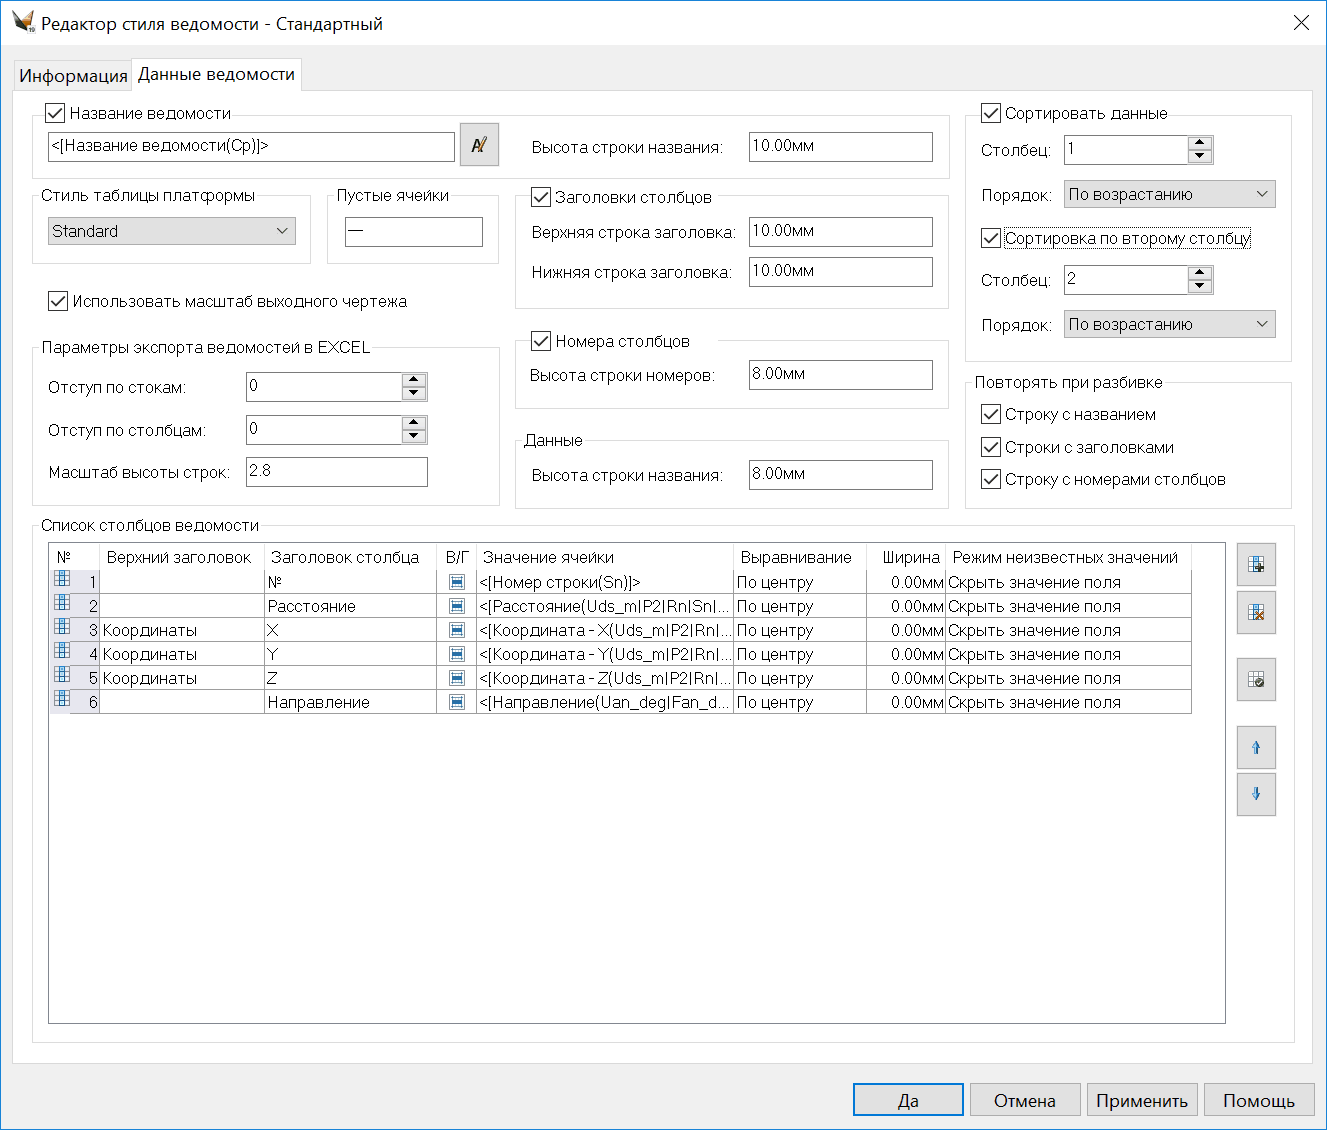Open Стиль таблицы платформы Standard dropdown
Viewport: 1327px width, 1130px height.
pyautogui.click(x=172, y=231)
